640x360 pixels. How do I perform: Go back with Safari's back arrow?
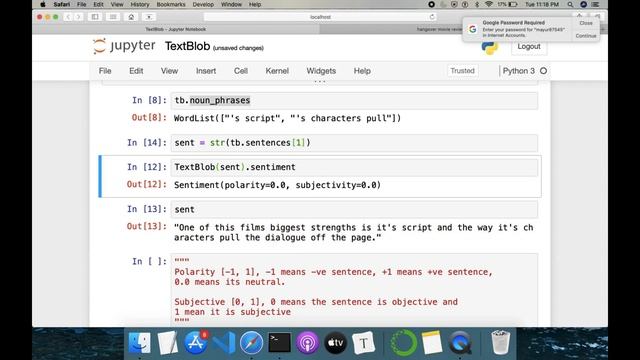click(x=68, y=17)
